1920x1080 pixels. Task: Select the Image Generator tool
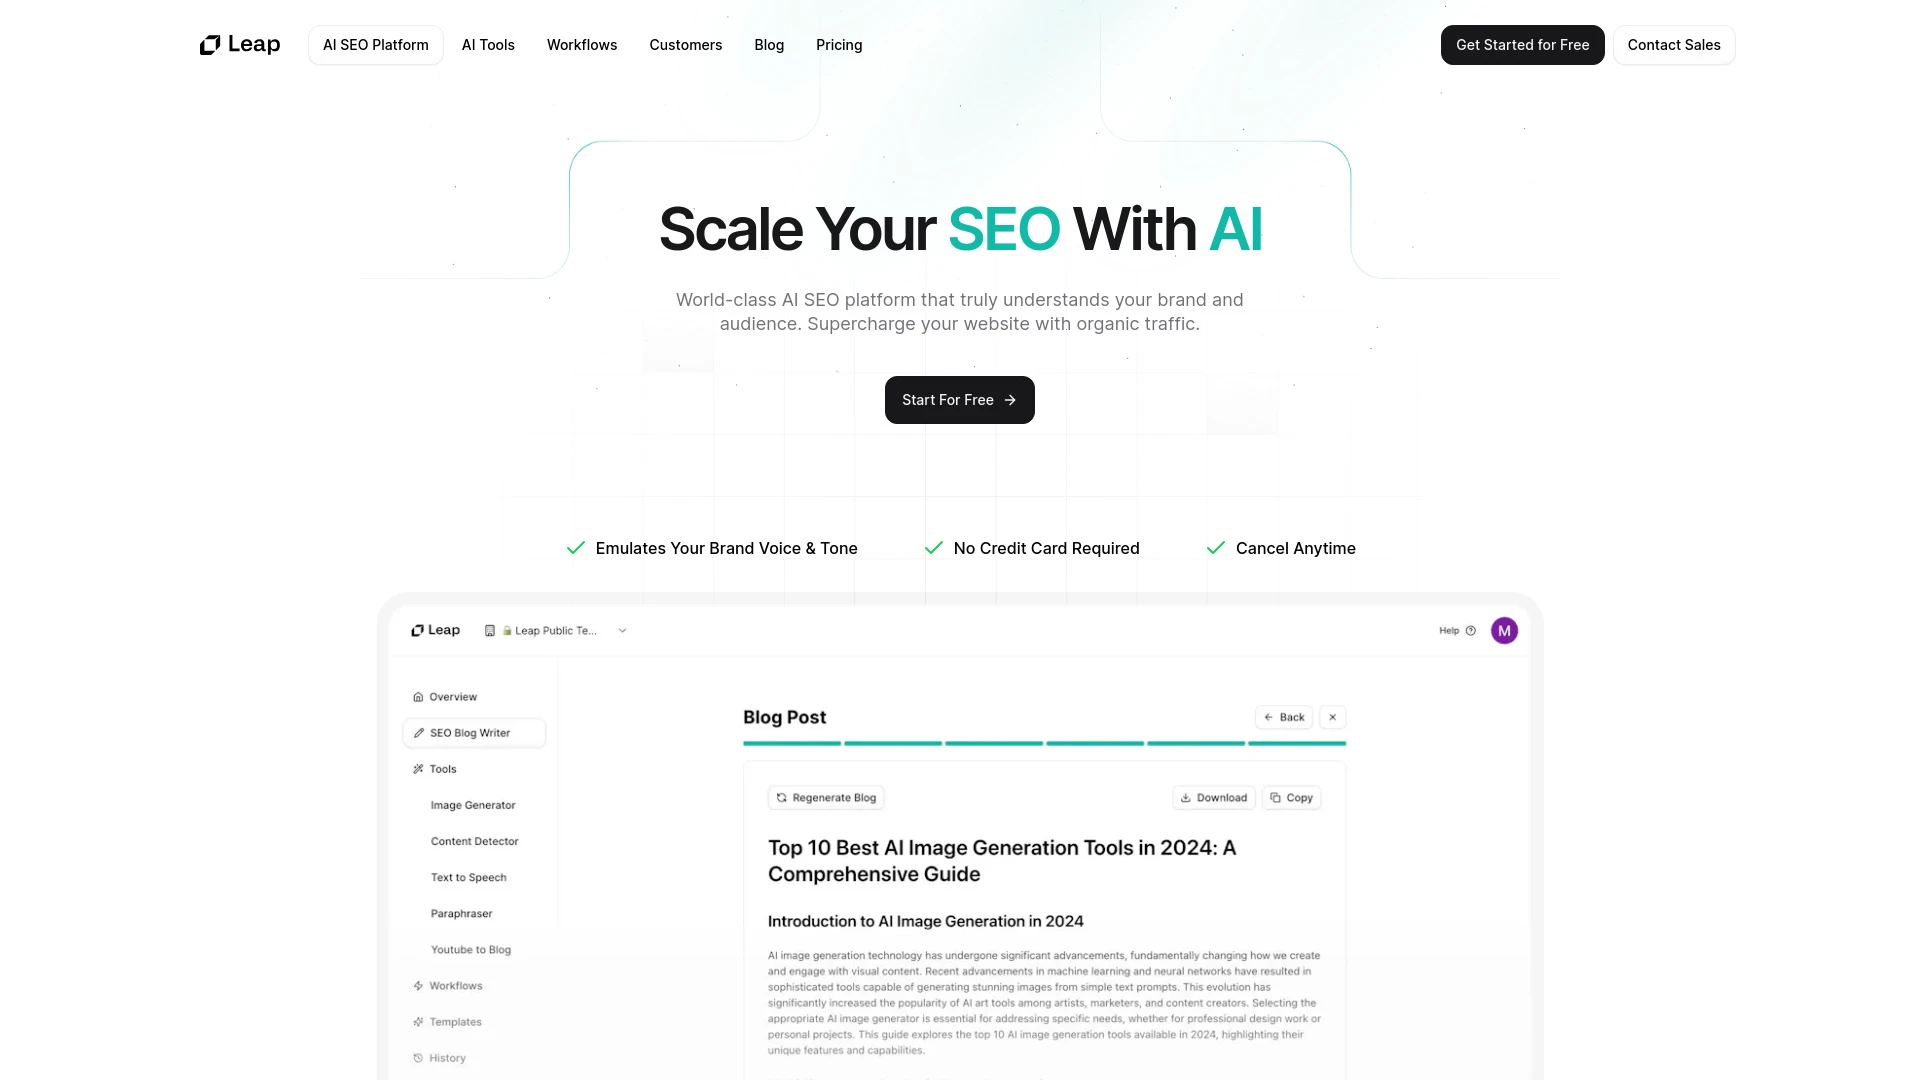tap(472, 804)
